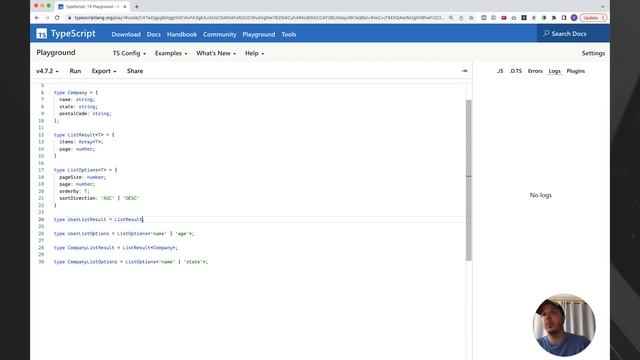Image resolution: width=640 pixels, height=360 pixels.
Task: Open the TS Config dropdown
Action: click(x=129, y=53)
